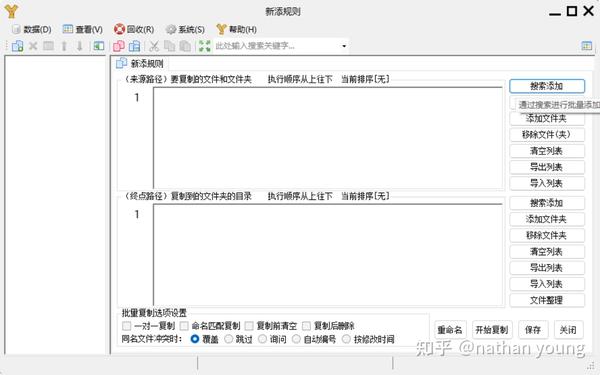Select the 询问 radio button
Viewport: 600px width, 375px height.
coord(262,339)
